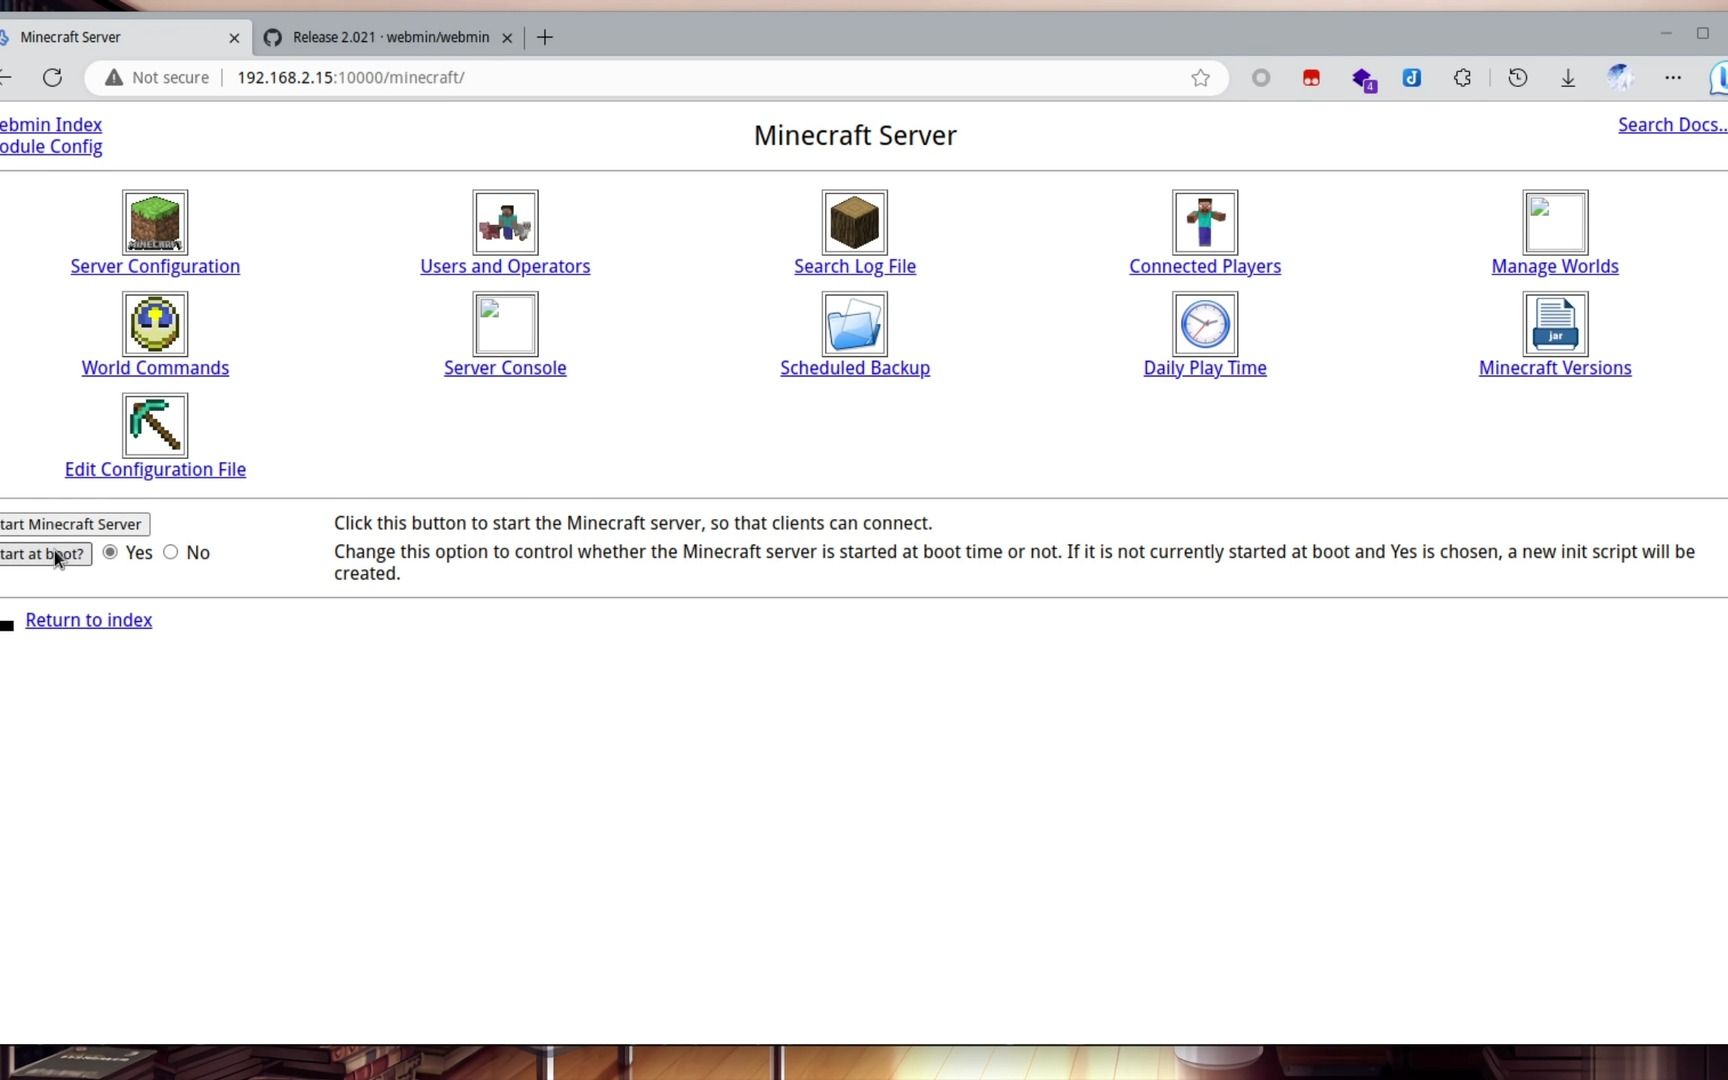Follow the Return to index link
Image resolution: width=1728 pixels, height=1080 pixels.
pyautogui.click(x=89, y=620)
